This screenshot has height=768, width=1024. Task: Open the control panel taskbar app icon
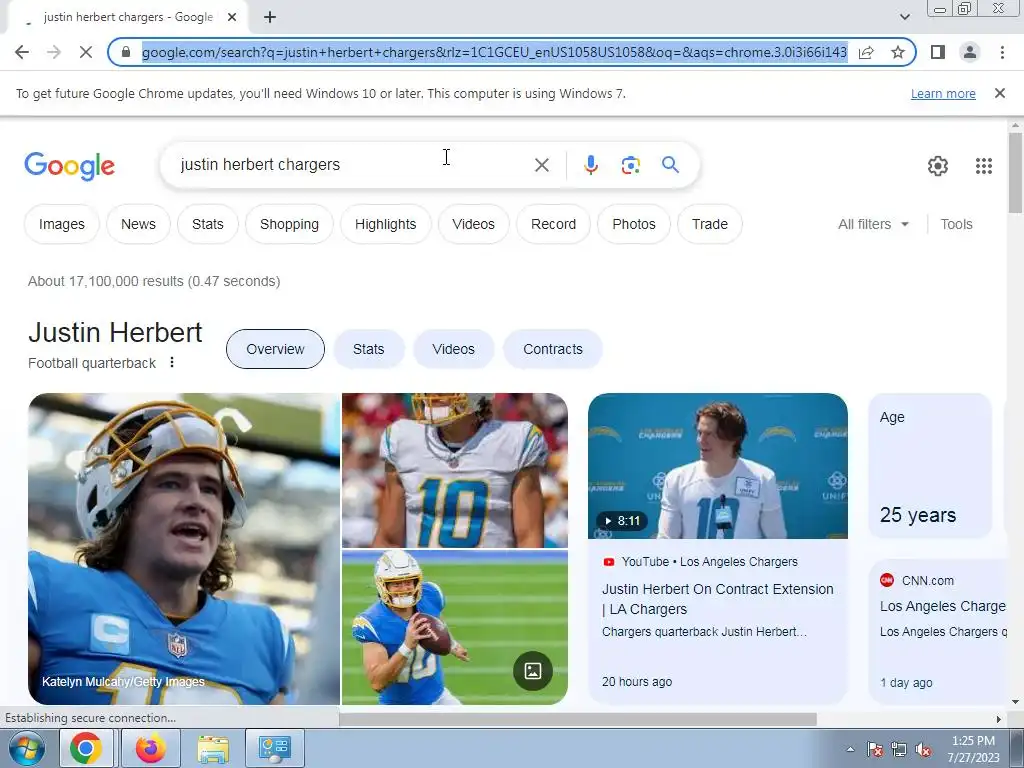point(274,748)
